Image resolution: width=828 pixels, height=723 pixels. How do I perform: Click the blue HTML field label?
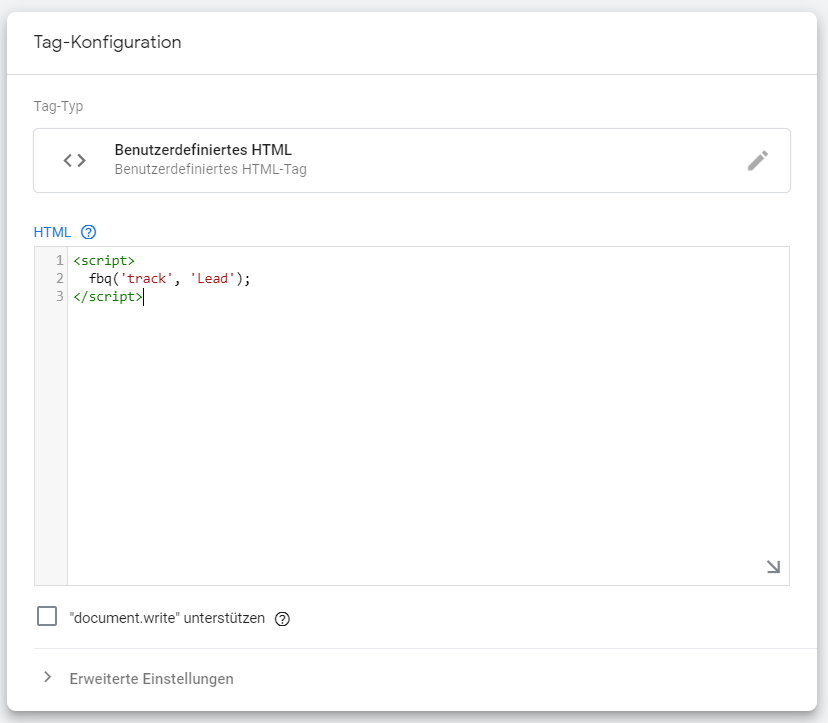52,232
